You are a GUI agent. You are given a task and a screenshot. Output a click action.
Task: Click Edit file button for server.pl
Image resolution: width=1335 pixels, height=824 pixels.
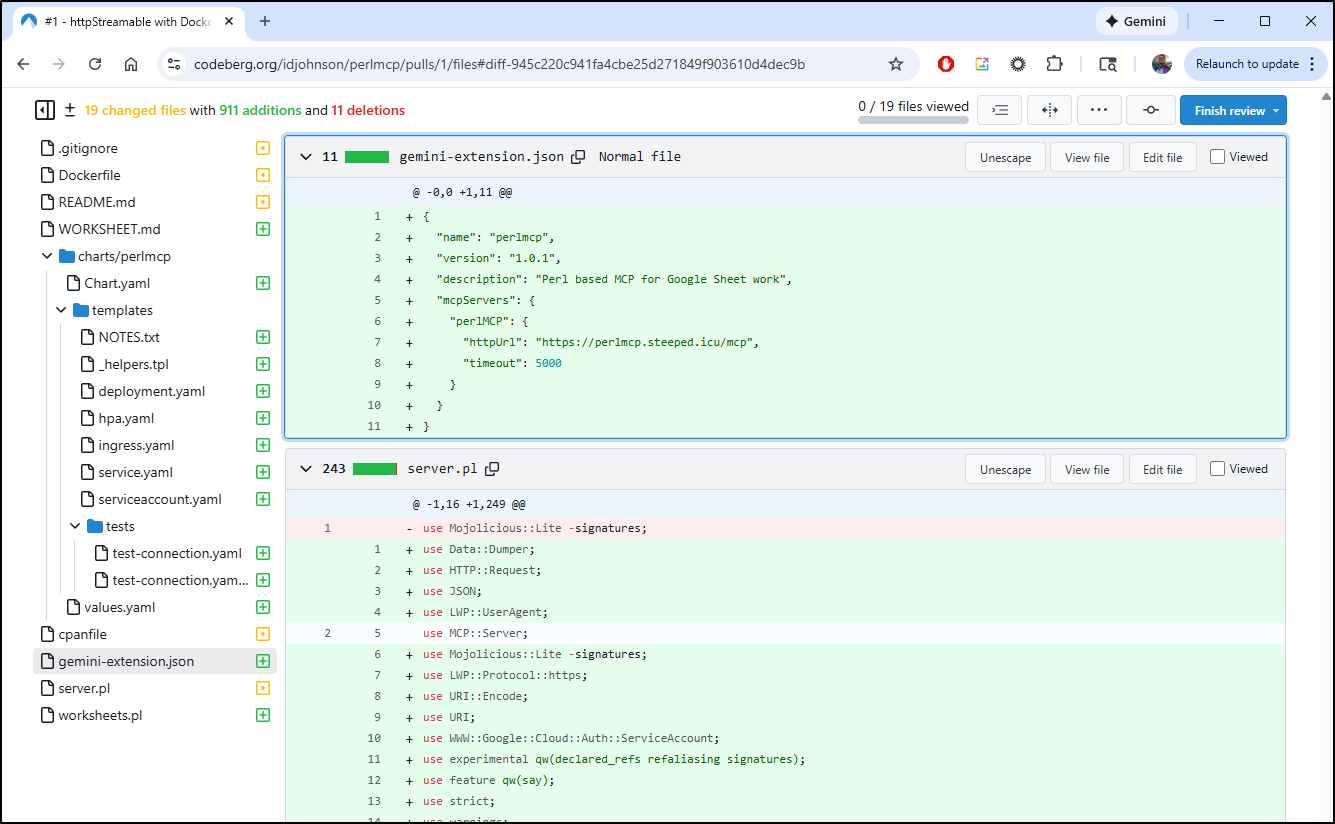tap(1162, 469)
